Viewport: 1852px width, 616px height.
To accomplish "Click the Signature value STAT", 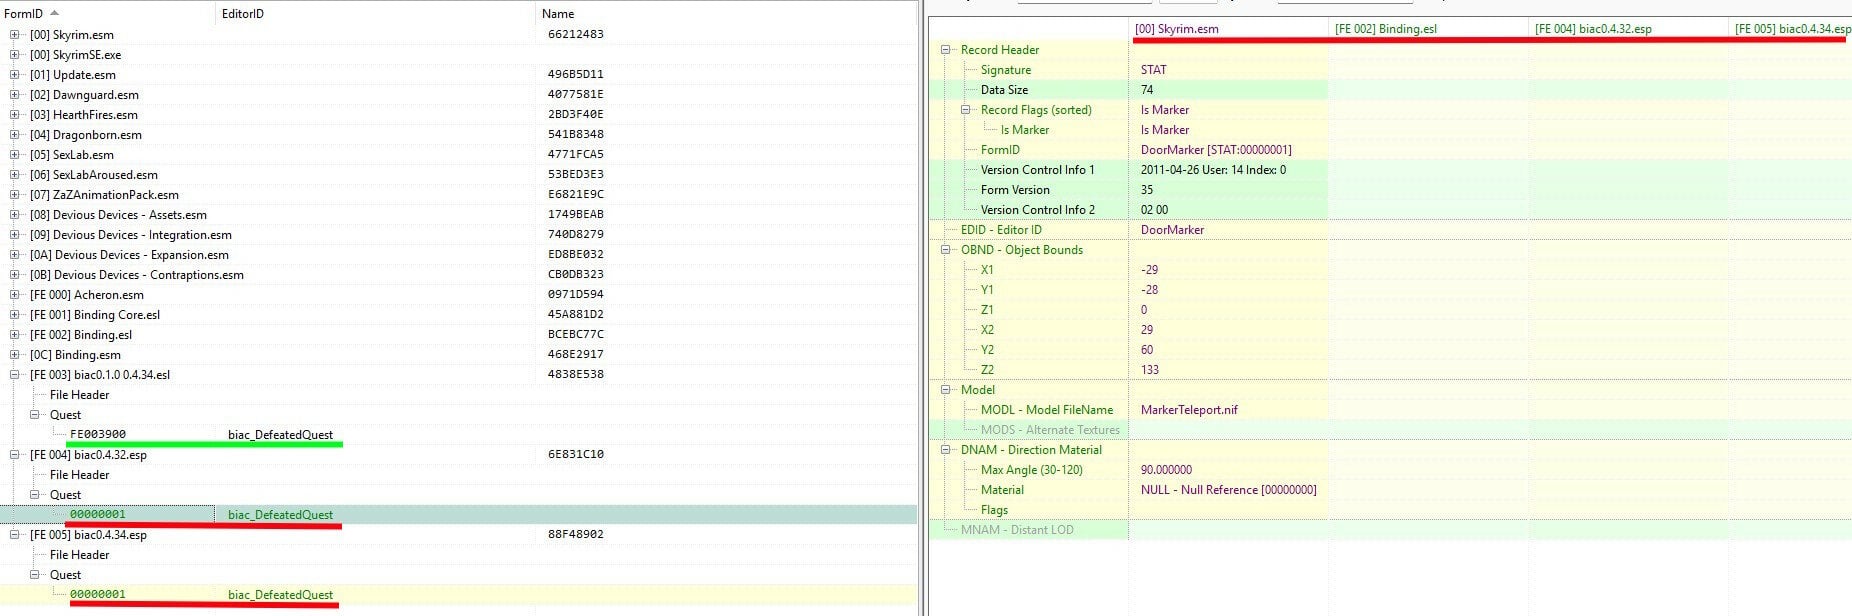I will tap(1153, 69).
